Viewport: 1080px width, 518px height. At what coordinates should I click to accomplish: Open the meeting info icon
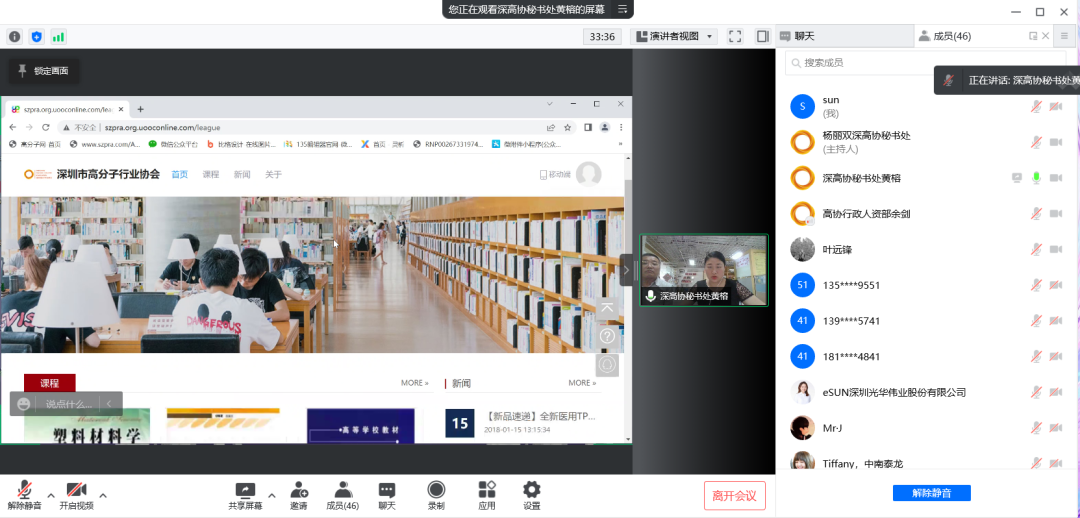[14, 37]
